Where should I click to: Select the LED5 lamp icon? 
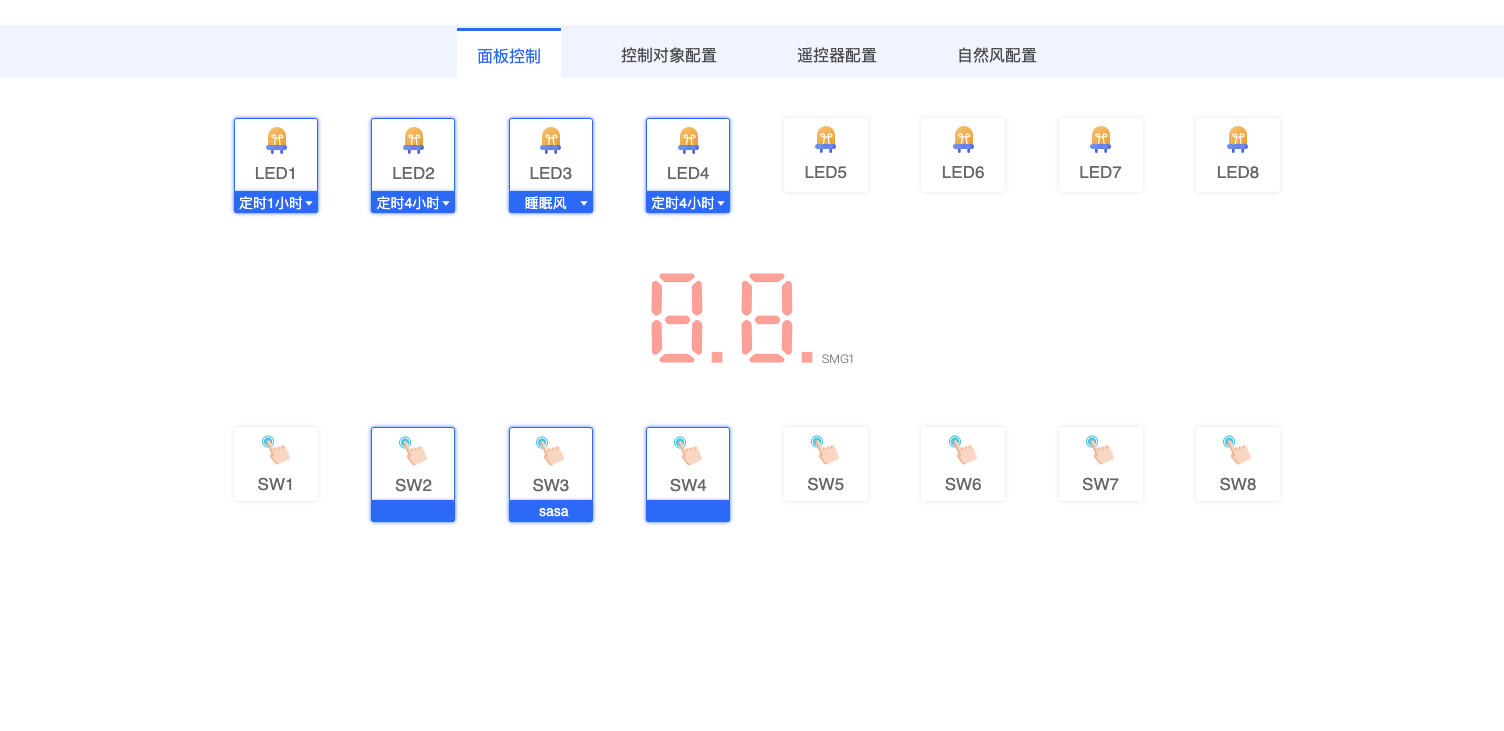pos(826,139)
